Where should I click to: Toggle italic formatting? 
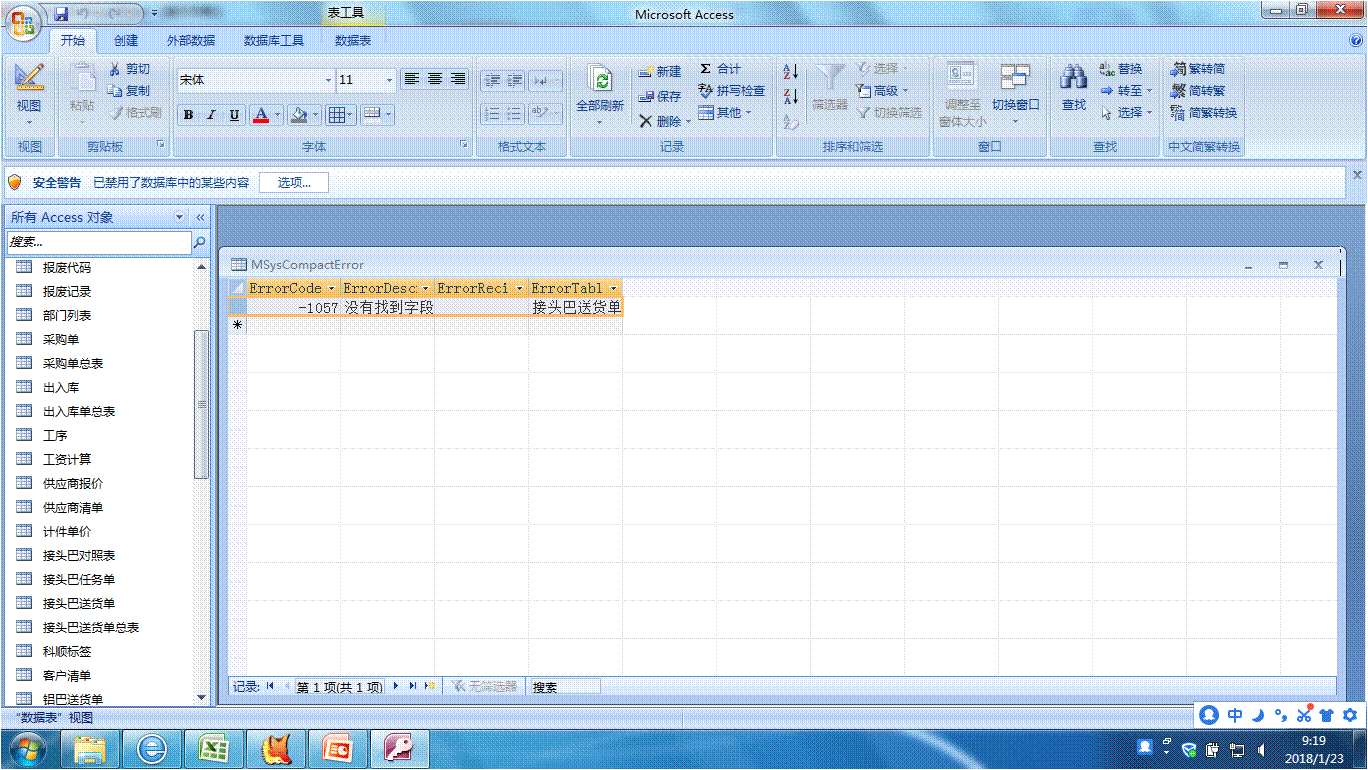pos(211,115)
